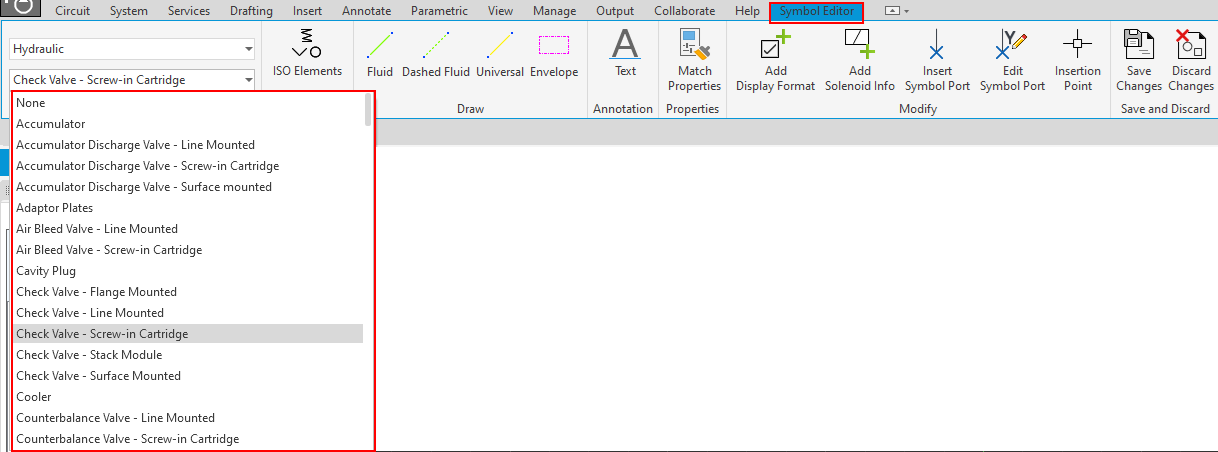
Task: Select the Symbol Editor tab
Action: pos(816,11)
